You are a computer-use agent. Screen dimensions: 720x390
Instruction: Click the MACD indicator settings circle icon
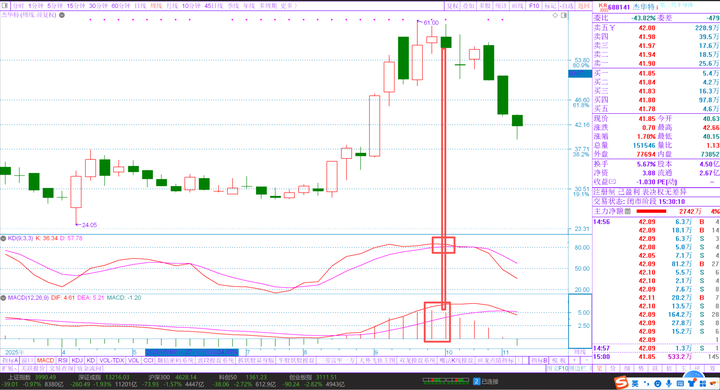3,298
